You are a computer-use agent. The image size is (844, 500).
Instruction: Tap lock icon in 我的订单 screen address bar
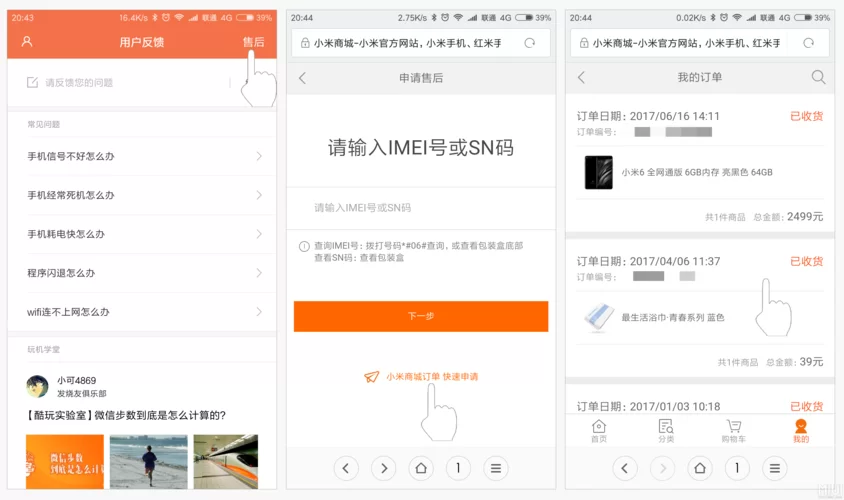point(583,43)
